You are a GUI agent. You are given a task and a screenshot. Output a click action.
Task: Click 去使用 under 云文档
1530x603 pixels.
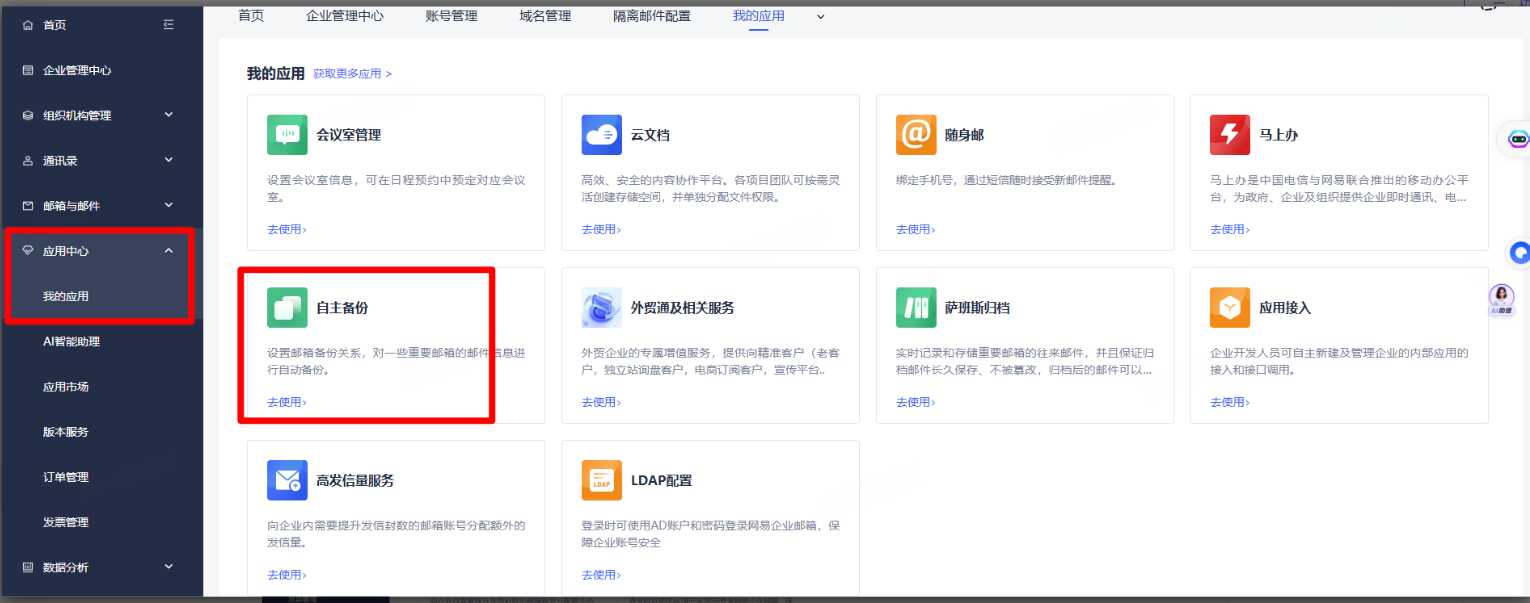point(600,229)
